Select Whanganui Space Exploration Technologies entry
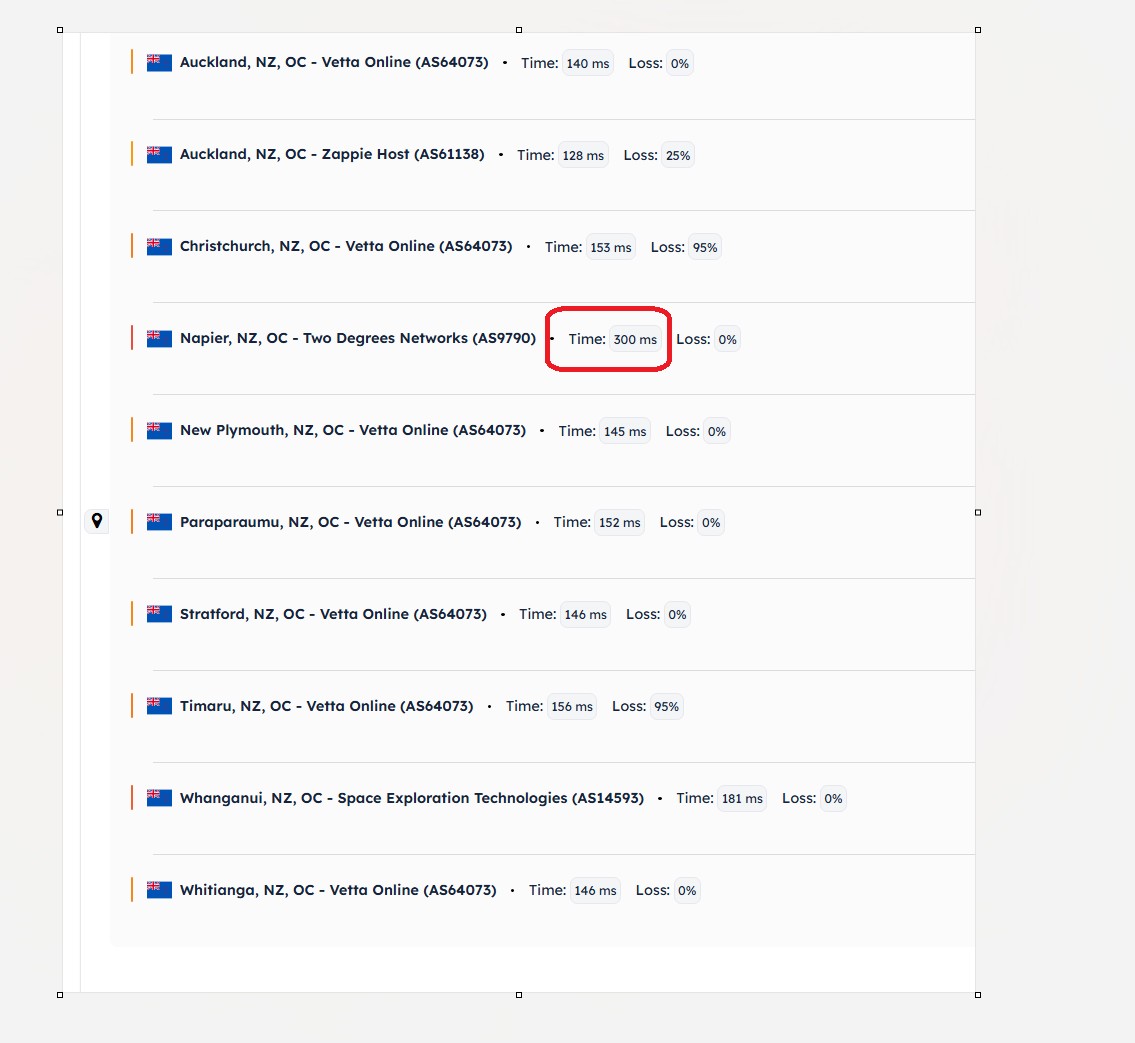Screen dimensions: 1135x1043 411,798
